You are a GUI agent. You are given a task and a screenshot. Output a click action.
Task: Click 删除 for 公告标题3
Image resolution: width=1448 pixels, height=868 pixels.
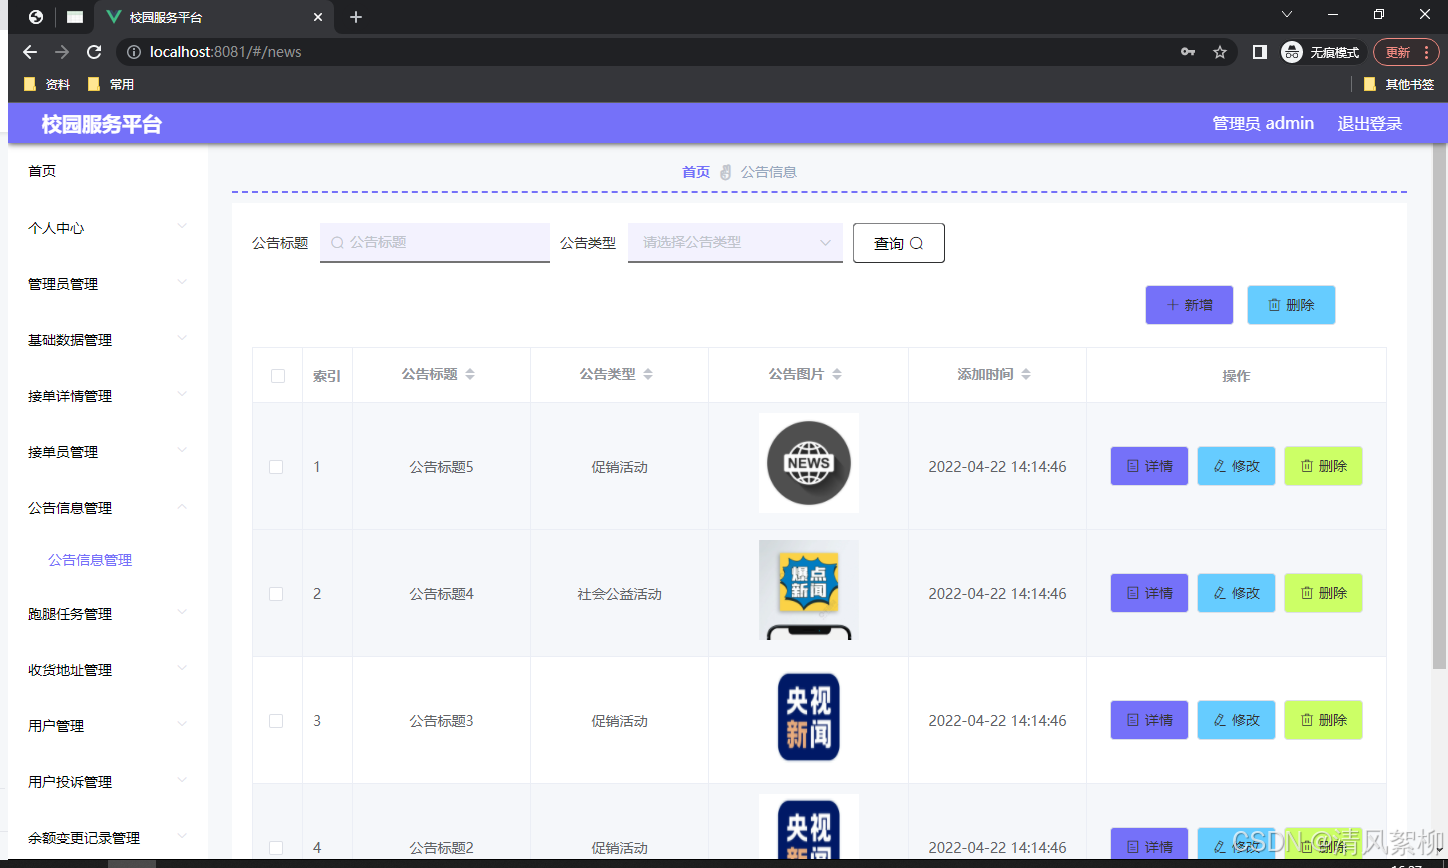(1323, 720)
